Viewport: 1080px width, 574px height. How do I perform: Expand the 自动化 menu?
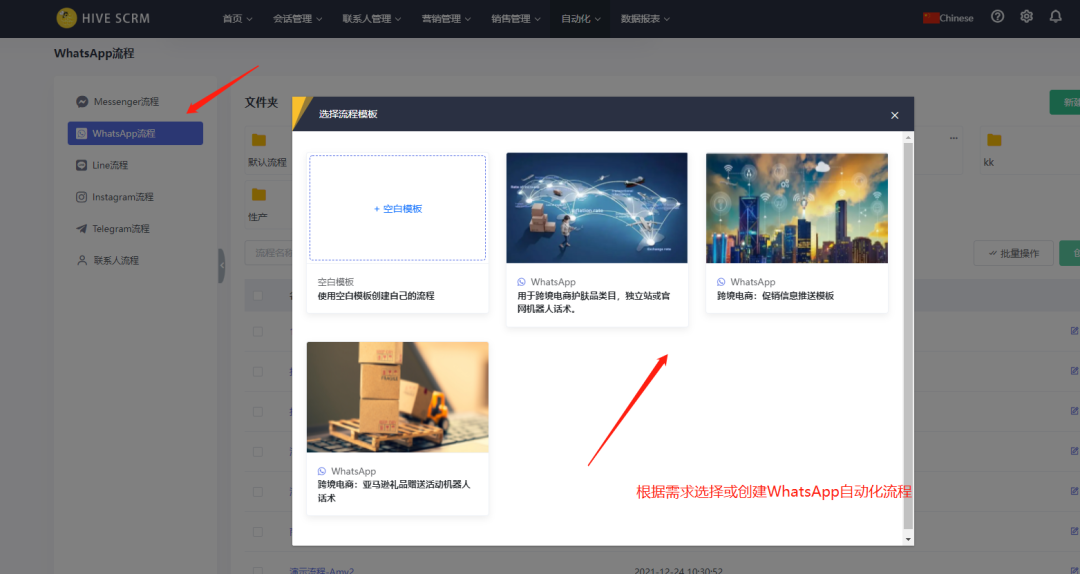coord(581,19)
